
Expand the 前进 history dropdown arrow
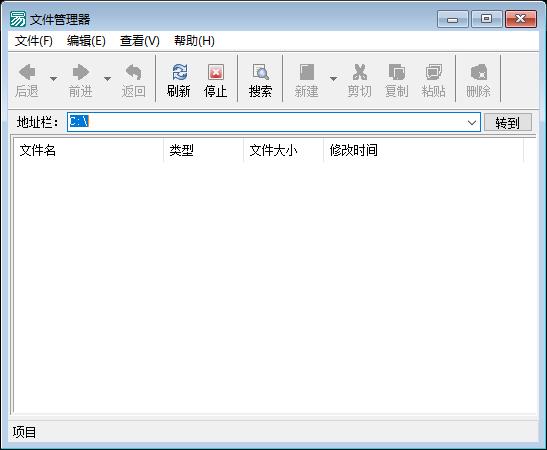107,79
